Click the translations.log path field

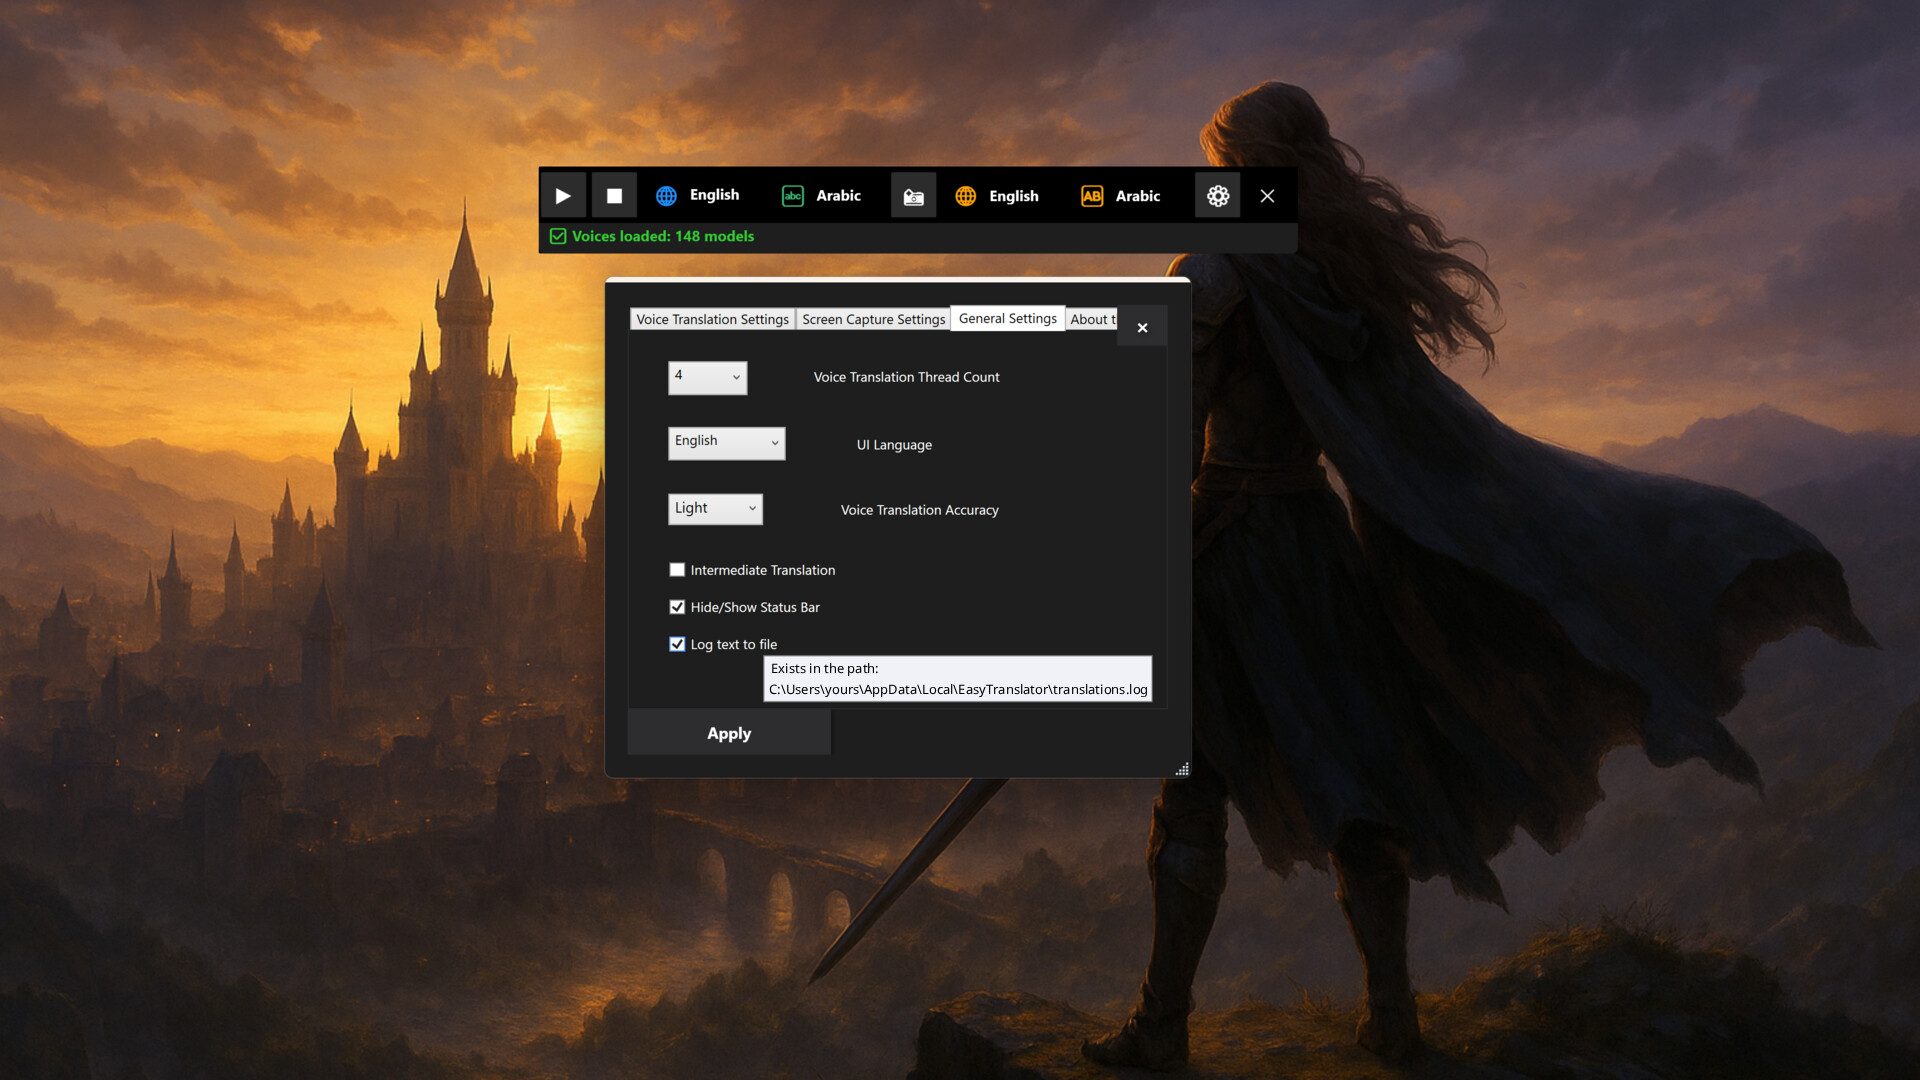coord(957,679)
